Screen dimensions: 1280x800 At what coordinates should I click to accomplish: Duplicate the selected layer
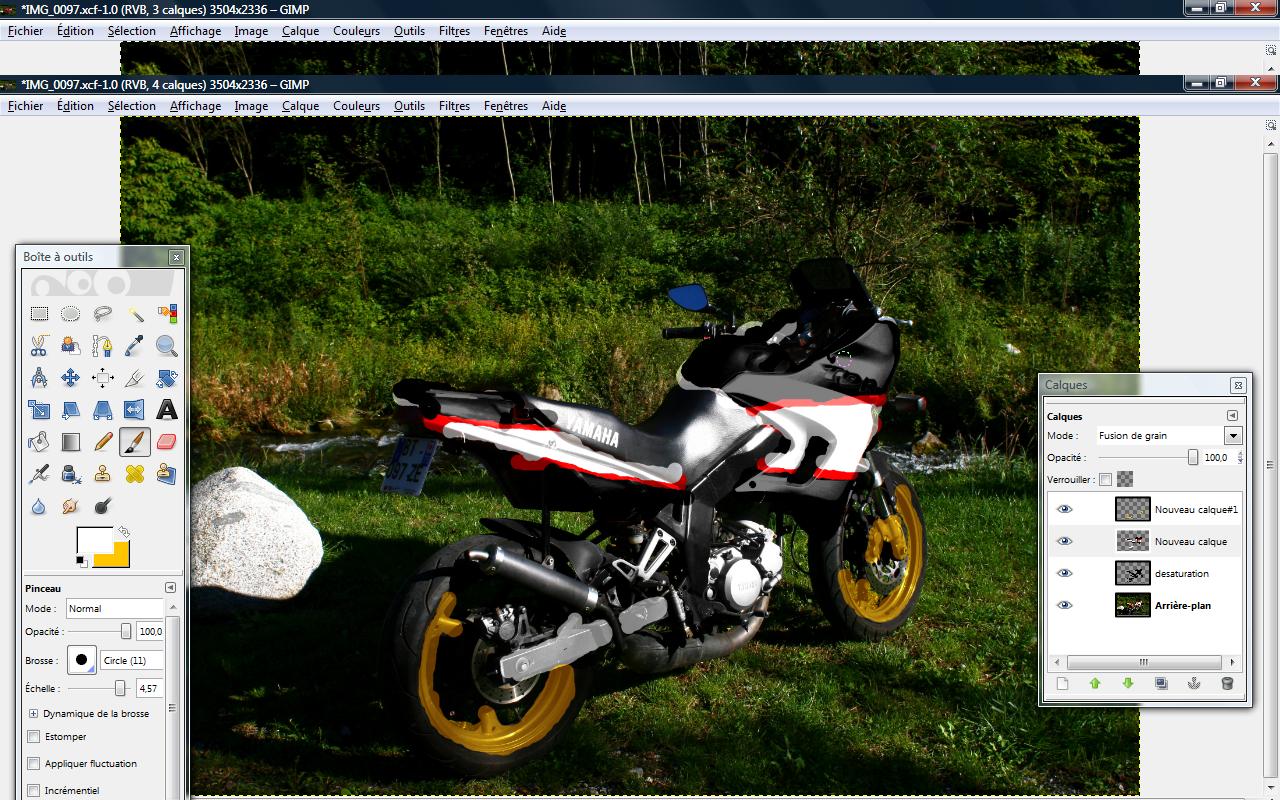click(1161, 684)
